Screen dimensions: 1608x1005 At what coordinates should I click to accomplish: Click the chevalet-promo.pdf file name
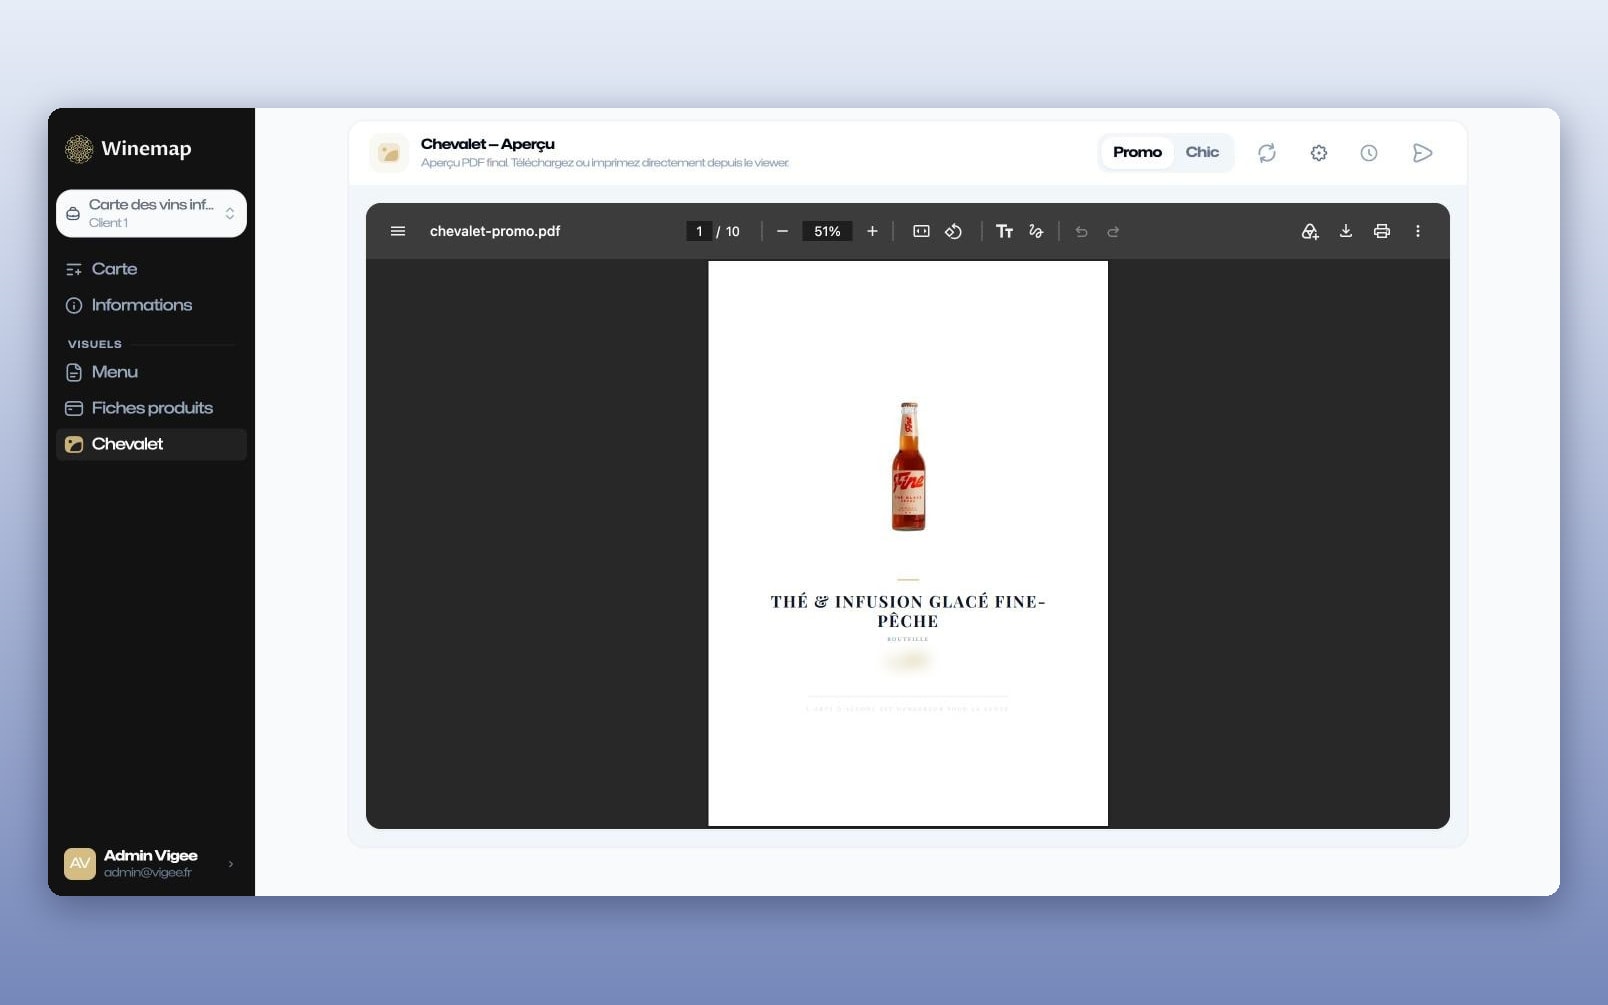(495, 231)
